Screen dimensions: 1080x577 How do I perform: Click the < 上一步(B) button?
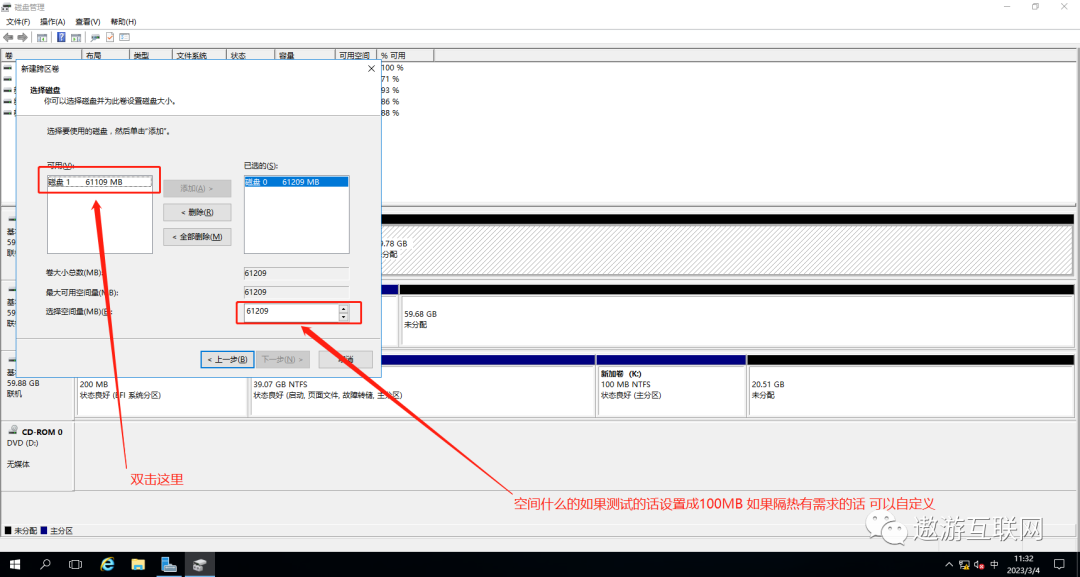pyautogui.click(x=227, y=359)
